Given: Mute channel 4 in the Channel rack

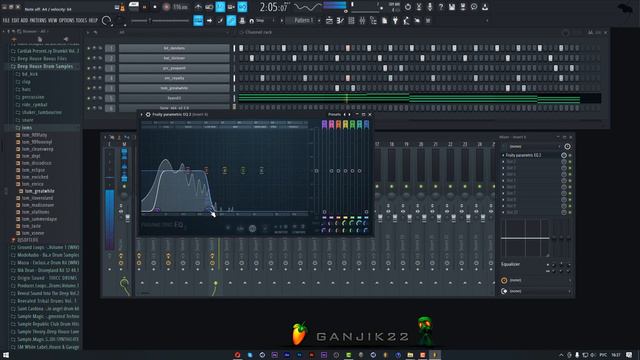Looking at the screenshot, I should pyautogui.click(x=89, y=78).
